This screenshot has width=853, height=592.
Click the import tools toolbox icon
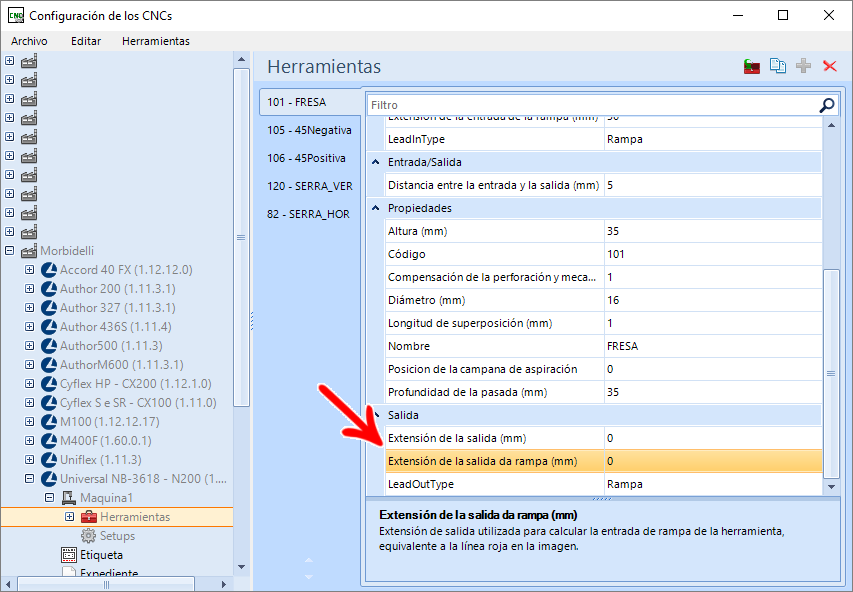pyautogui.click(x=752, y=66)
